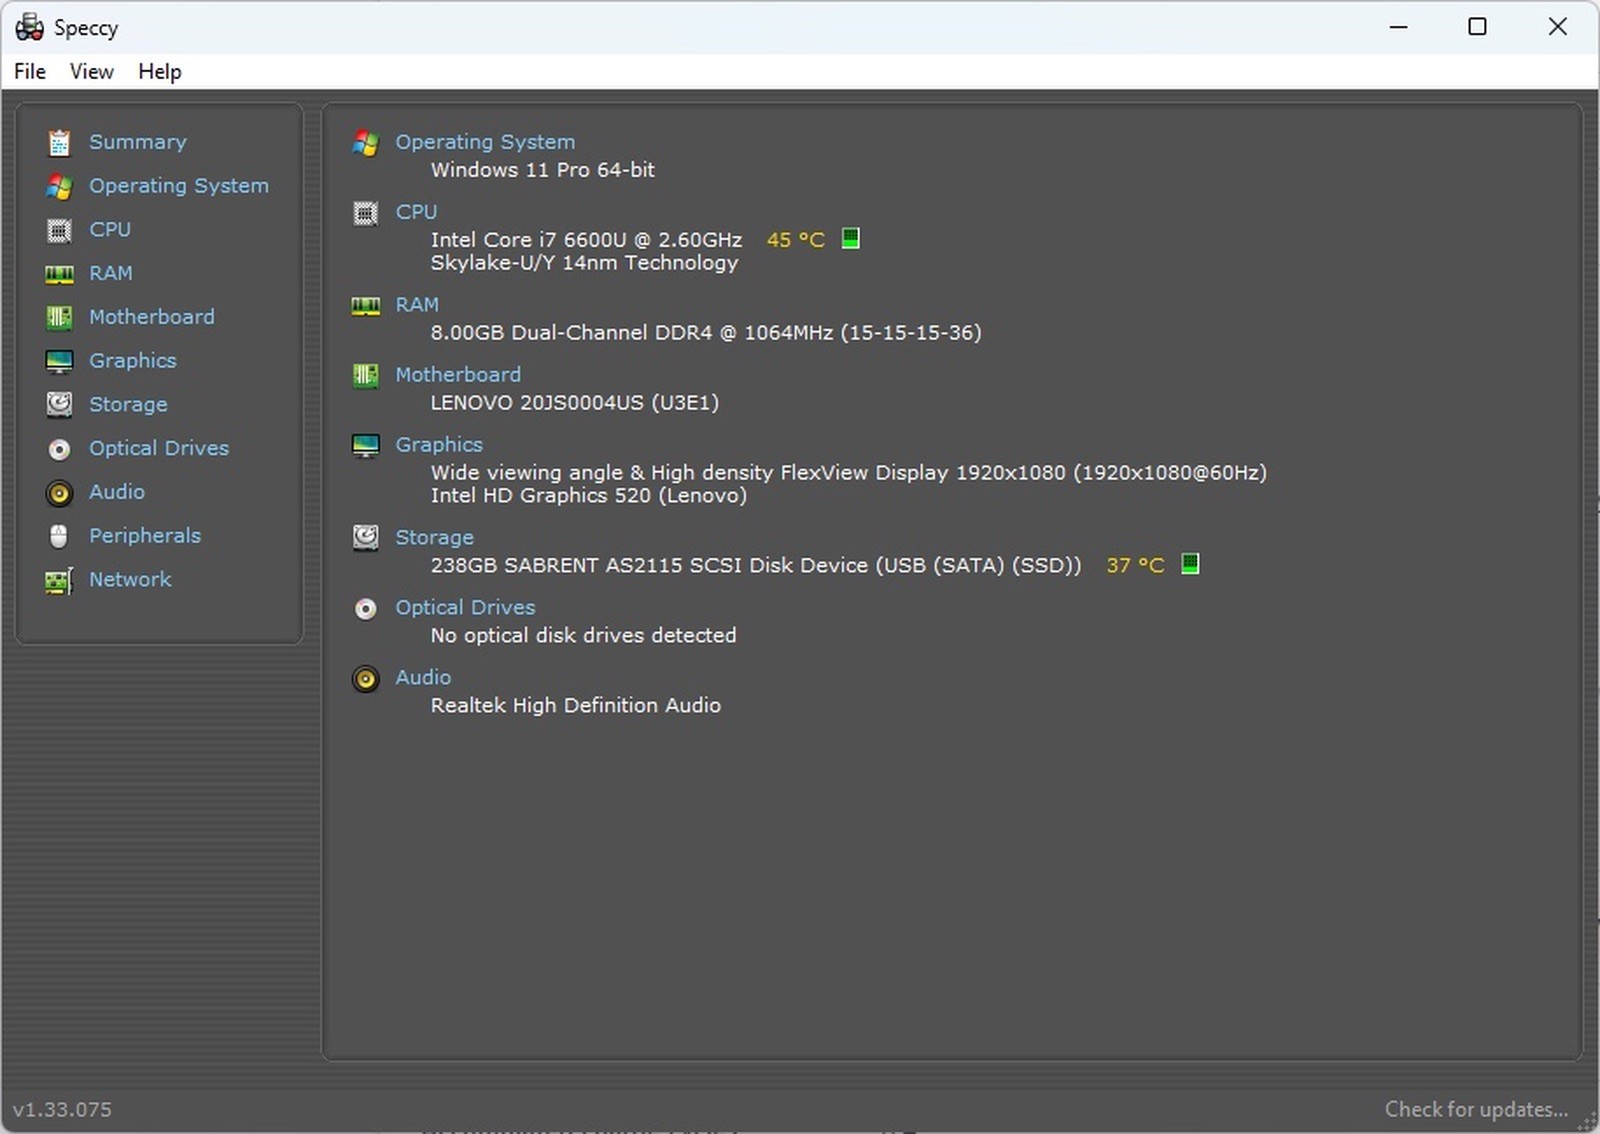Click the Speccy app icon in title bar
Screen dimensions: 1600x1134
coord(29,27)
